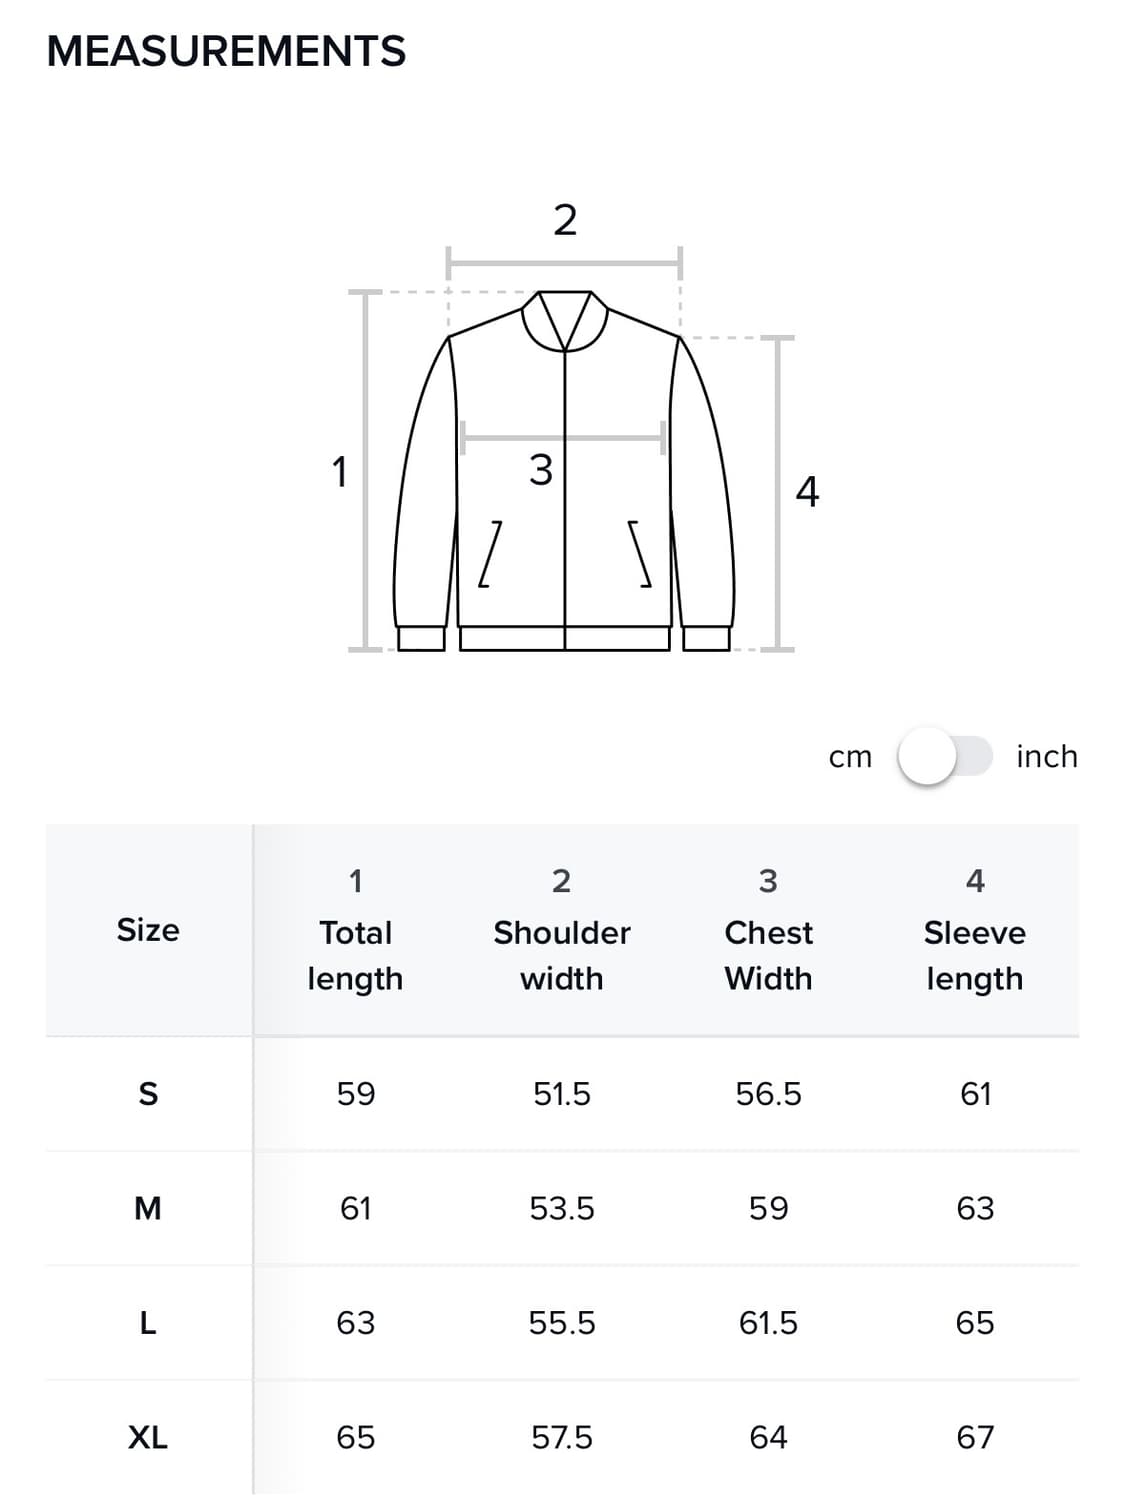Click the number 4 sleeve marker on diagram
The width and height of the screenshot is (1125, 1500).
coord(807,492)
